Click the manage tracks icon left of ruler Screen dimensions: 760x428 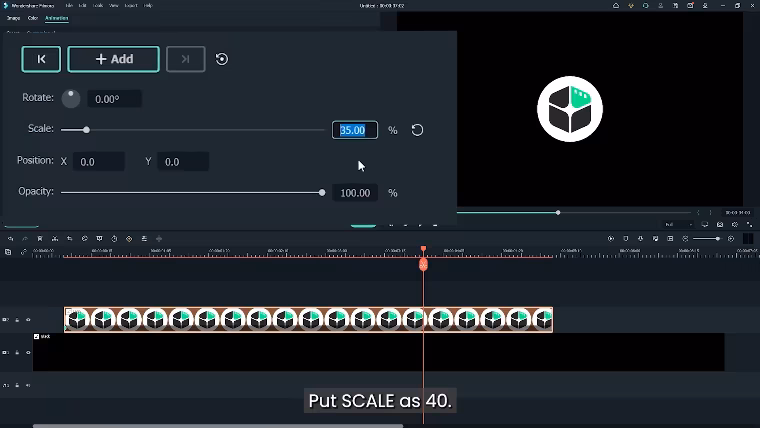8,252
